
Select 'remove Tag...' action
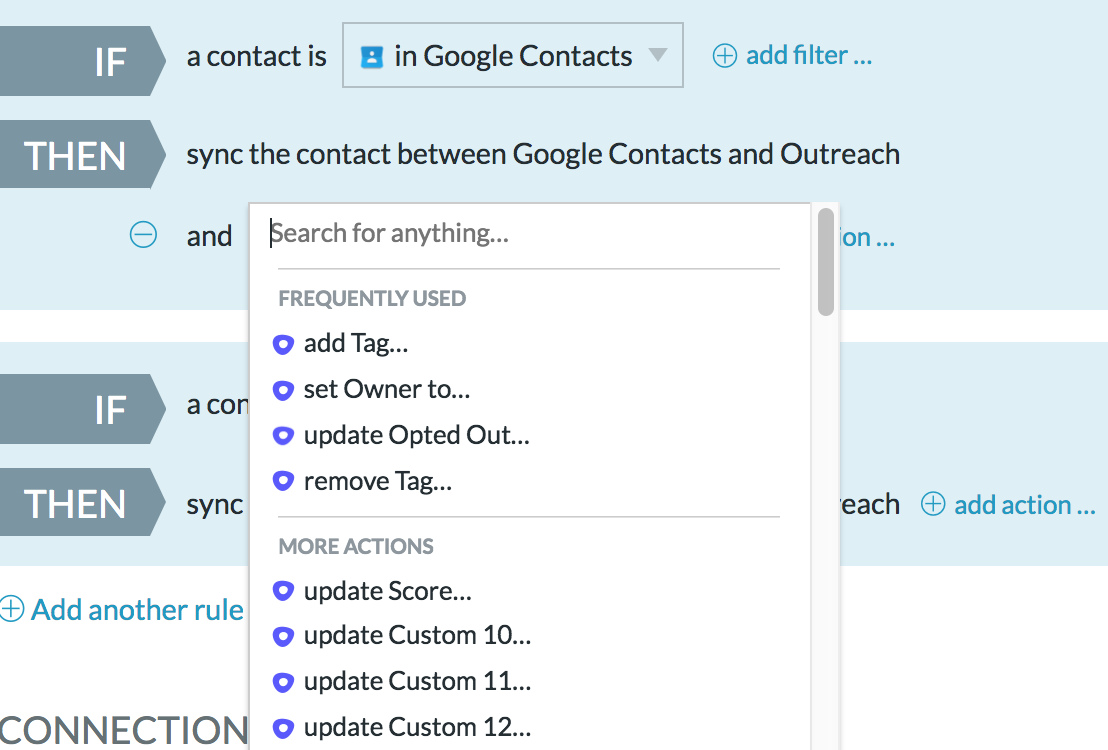click(x=377, y=481)
